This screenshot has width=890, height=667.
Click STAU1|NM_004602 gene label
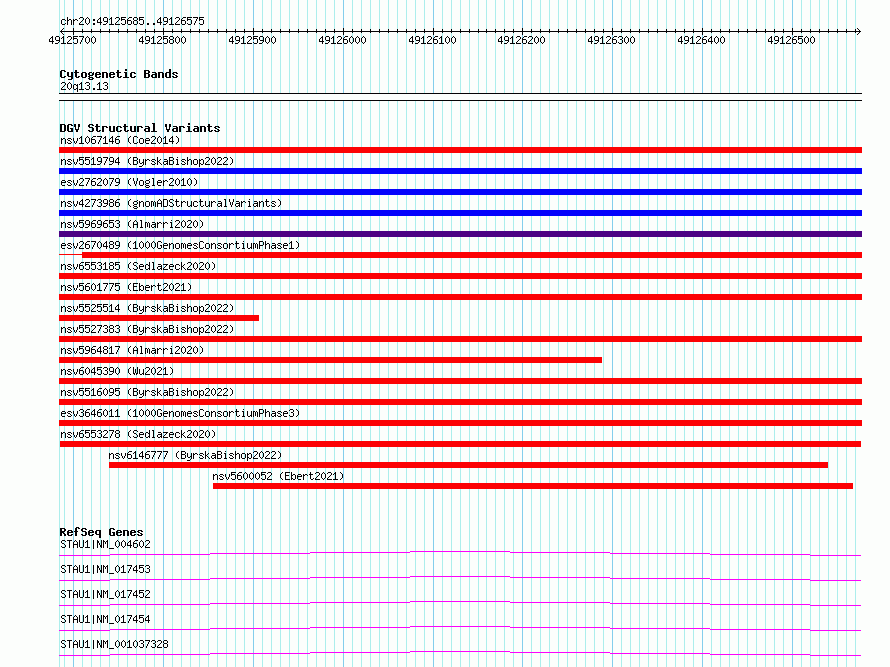coord(105,544)
